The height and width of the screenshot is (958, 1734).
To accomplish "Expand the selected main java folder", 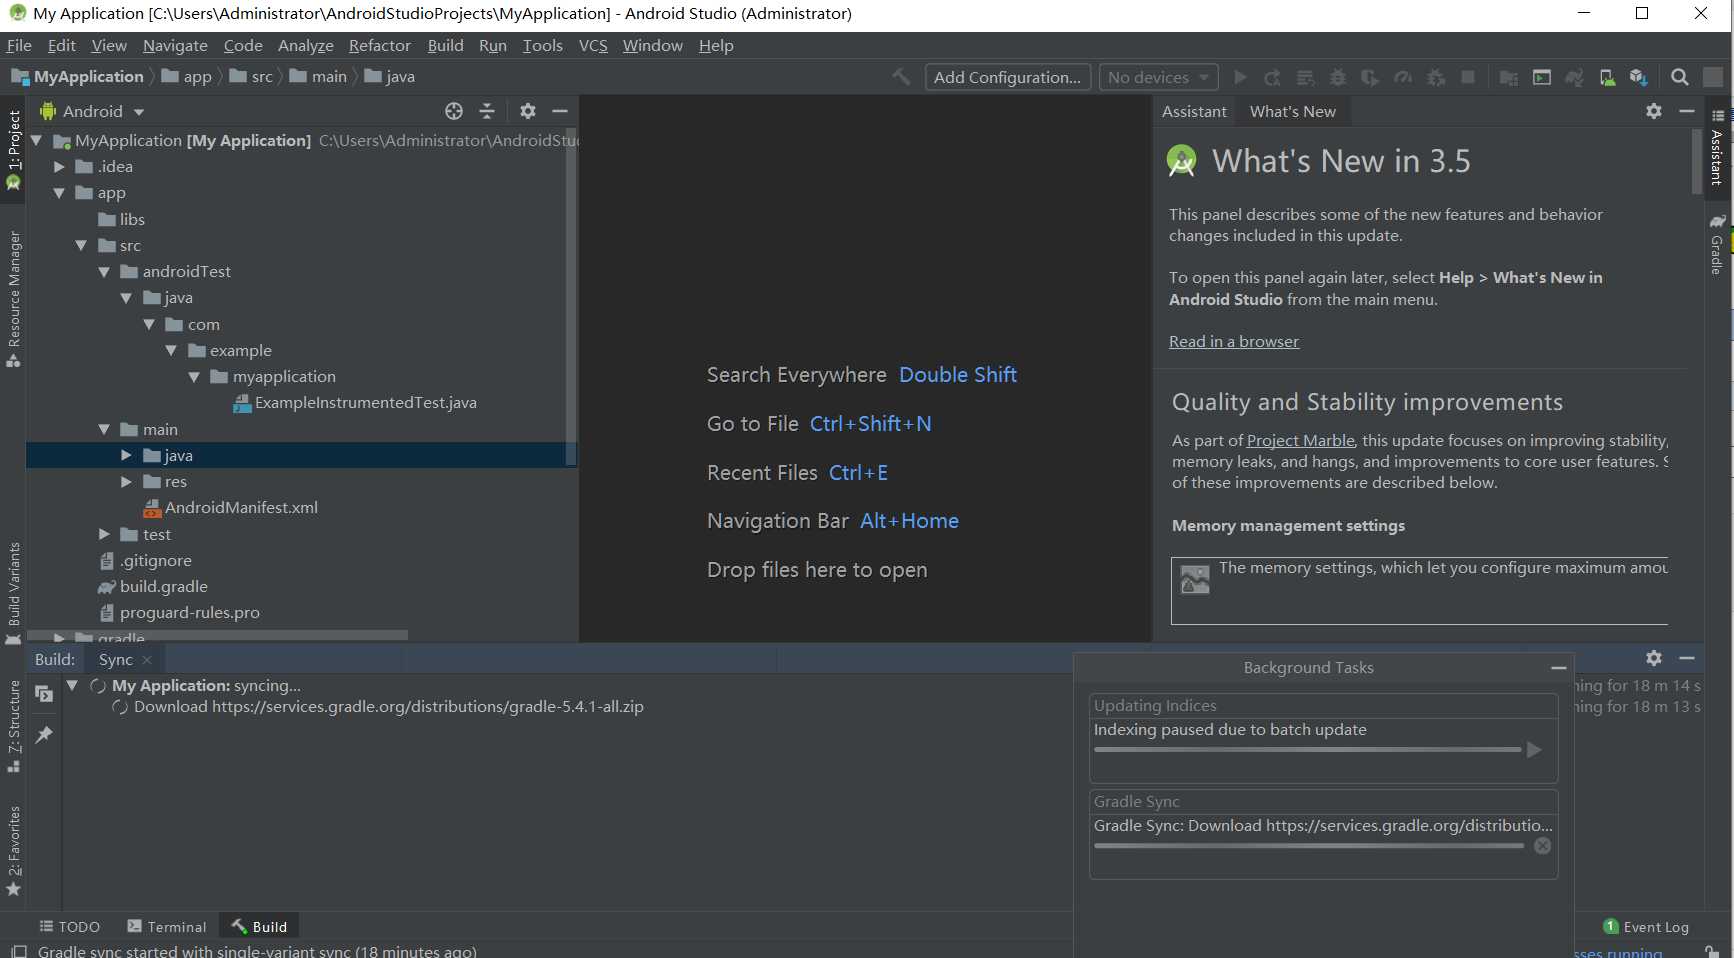I will [126, 455].
